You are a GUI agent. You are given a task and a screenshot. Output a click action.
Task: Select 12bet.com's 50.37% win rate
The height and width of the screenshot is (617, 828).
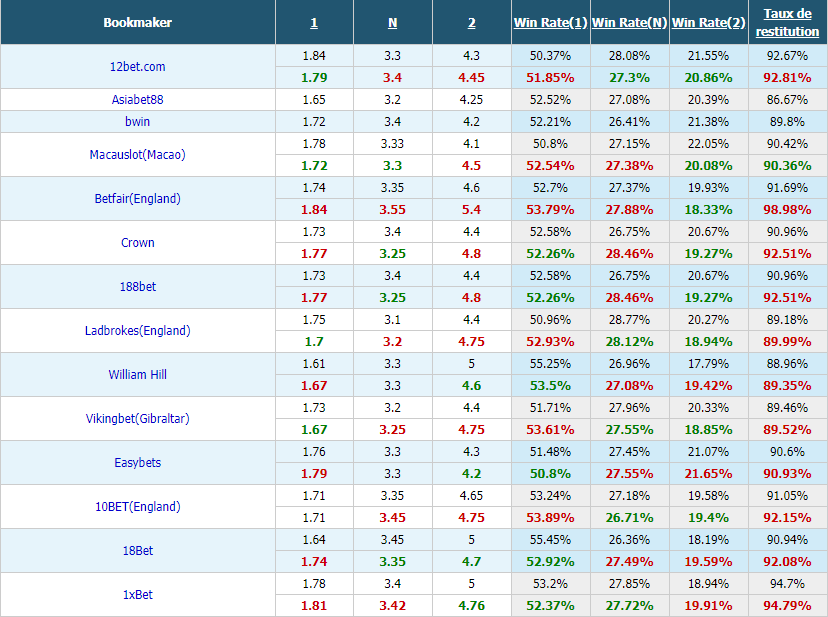(x=550, y=55)
